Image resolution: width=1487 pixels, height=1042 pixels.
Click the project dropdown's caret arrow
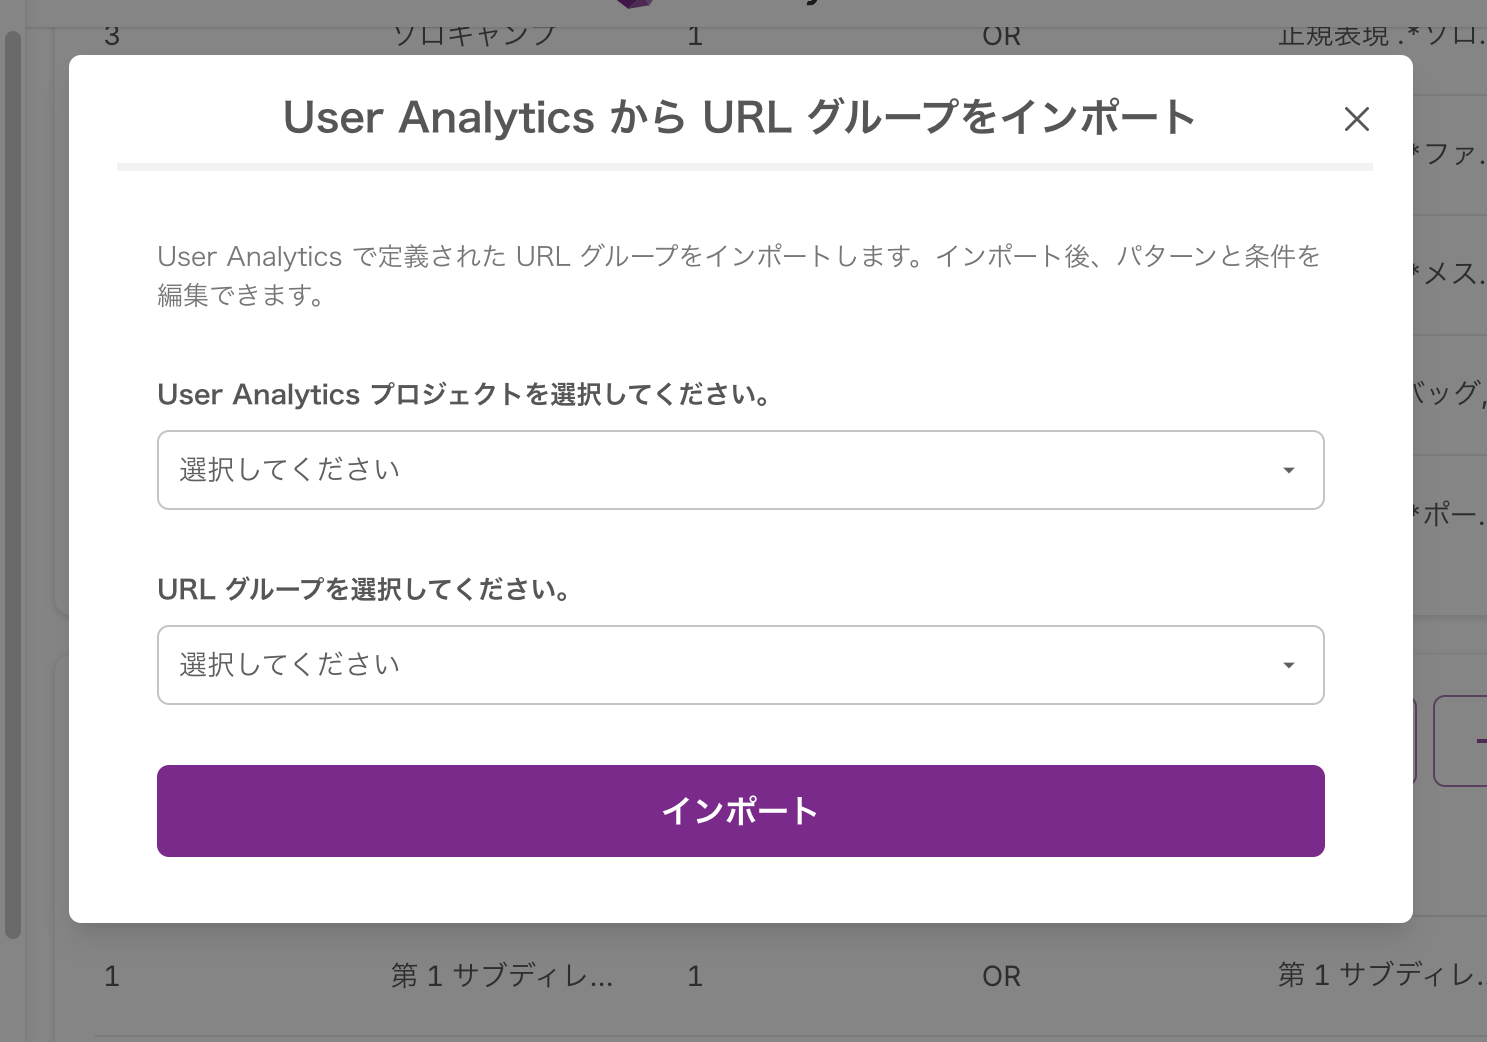pyautogui.click(x=1288, y=470)
